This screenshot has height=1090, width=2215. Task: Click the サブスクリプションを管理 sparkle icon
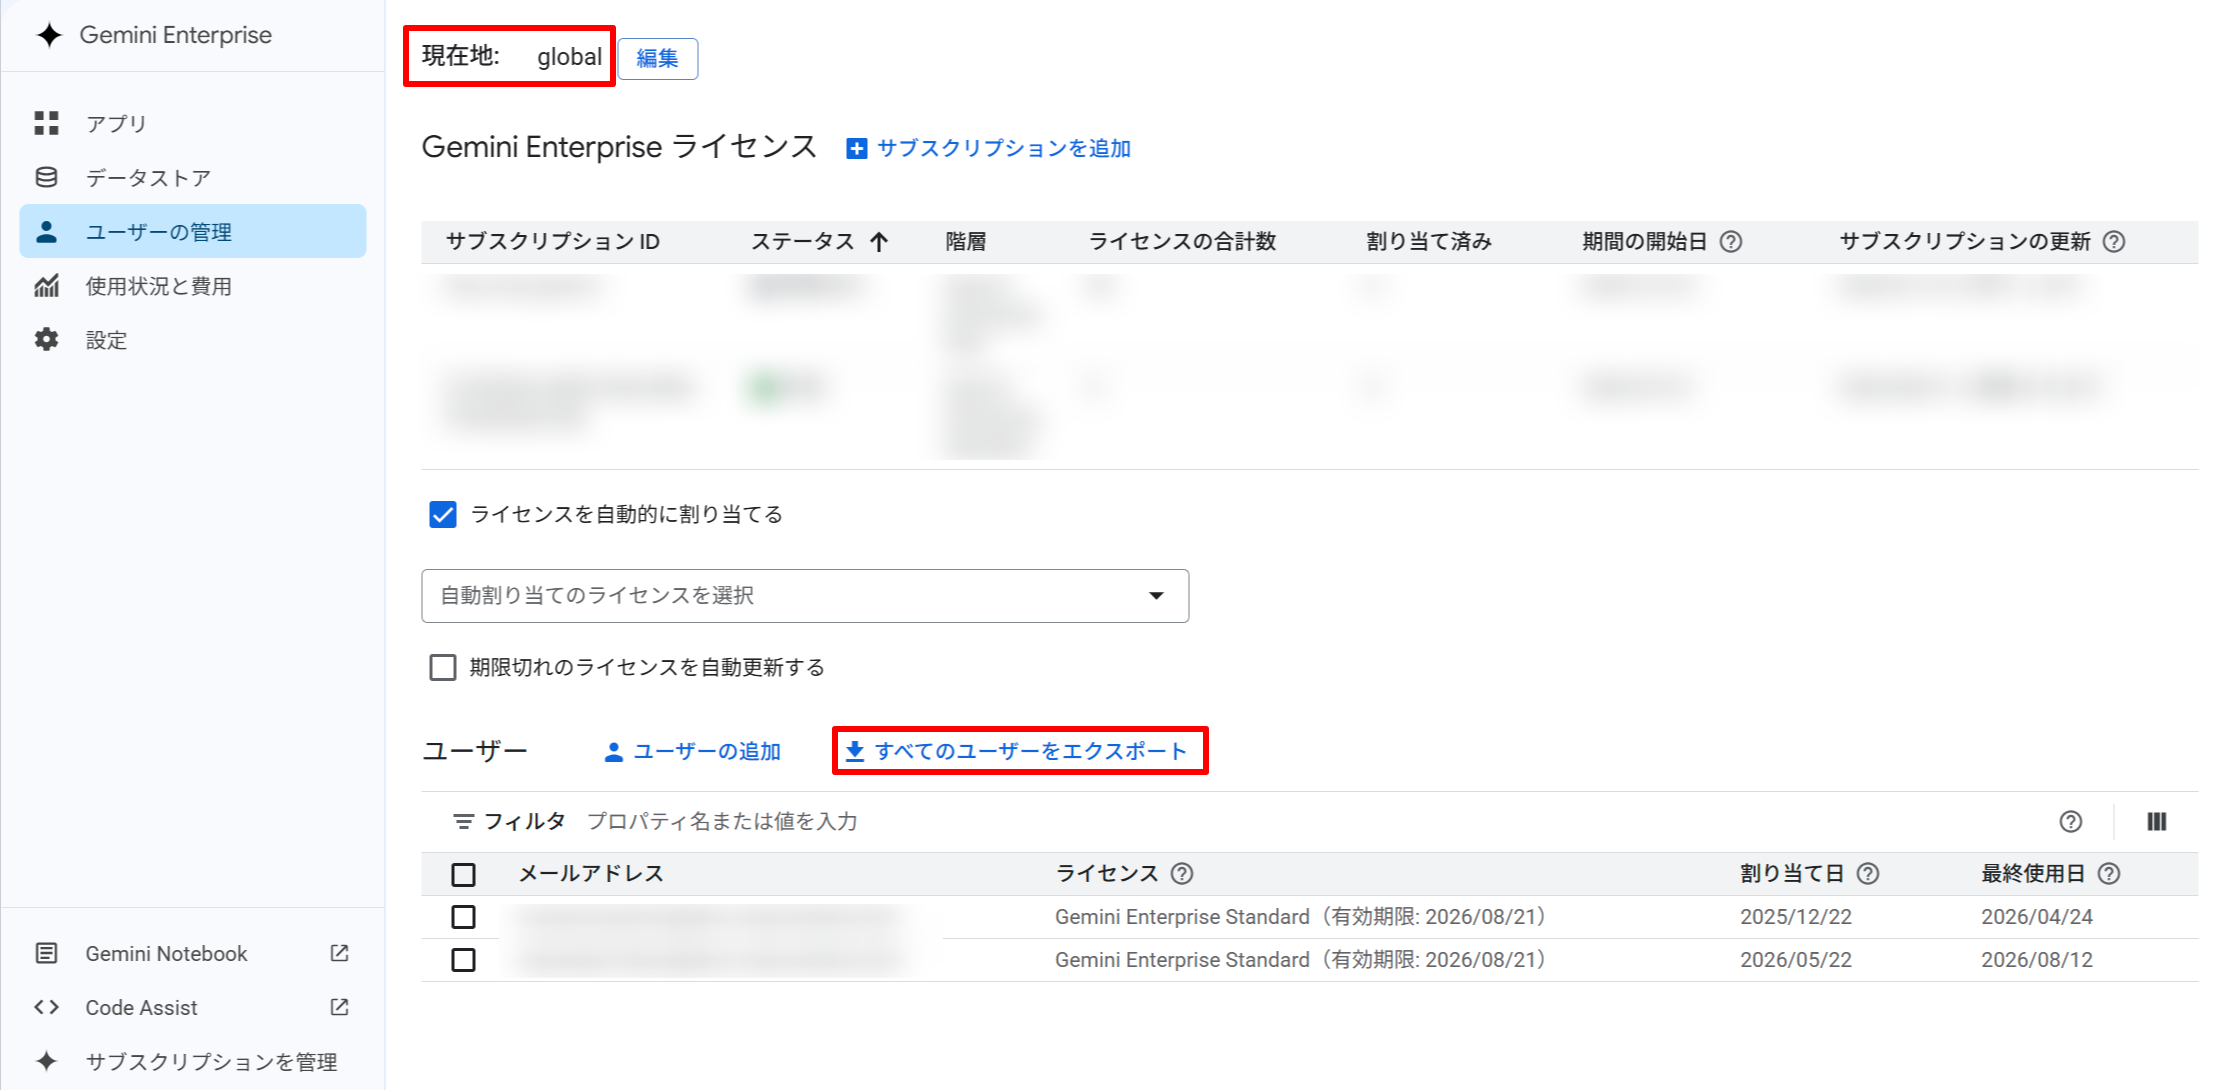click(x=46, y=1061)
